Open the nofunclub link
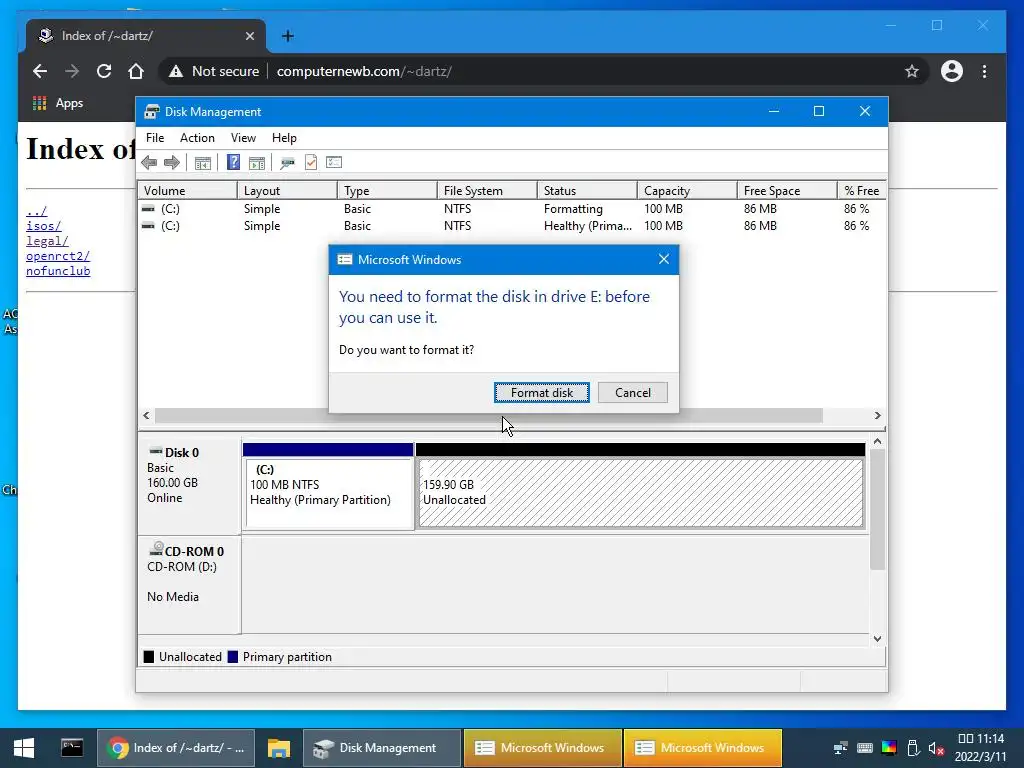Image resolution: width=1024 pixels, height=768 pixels. 58,271
